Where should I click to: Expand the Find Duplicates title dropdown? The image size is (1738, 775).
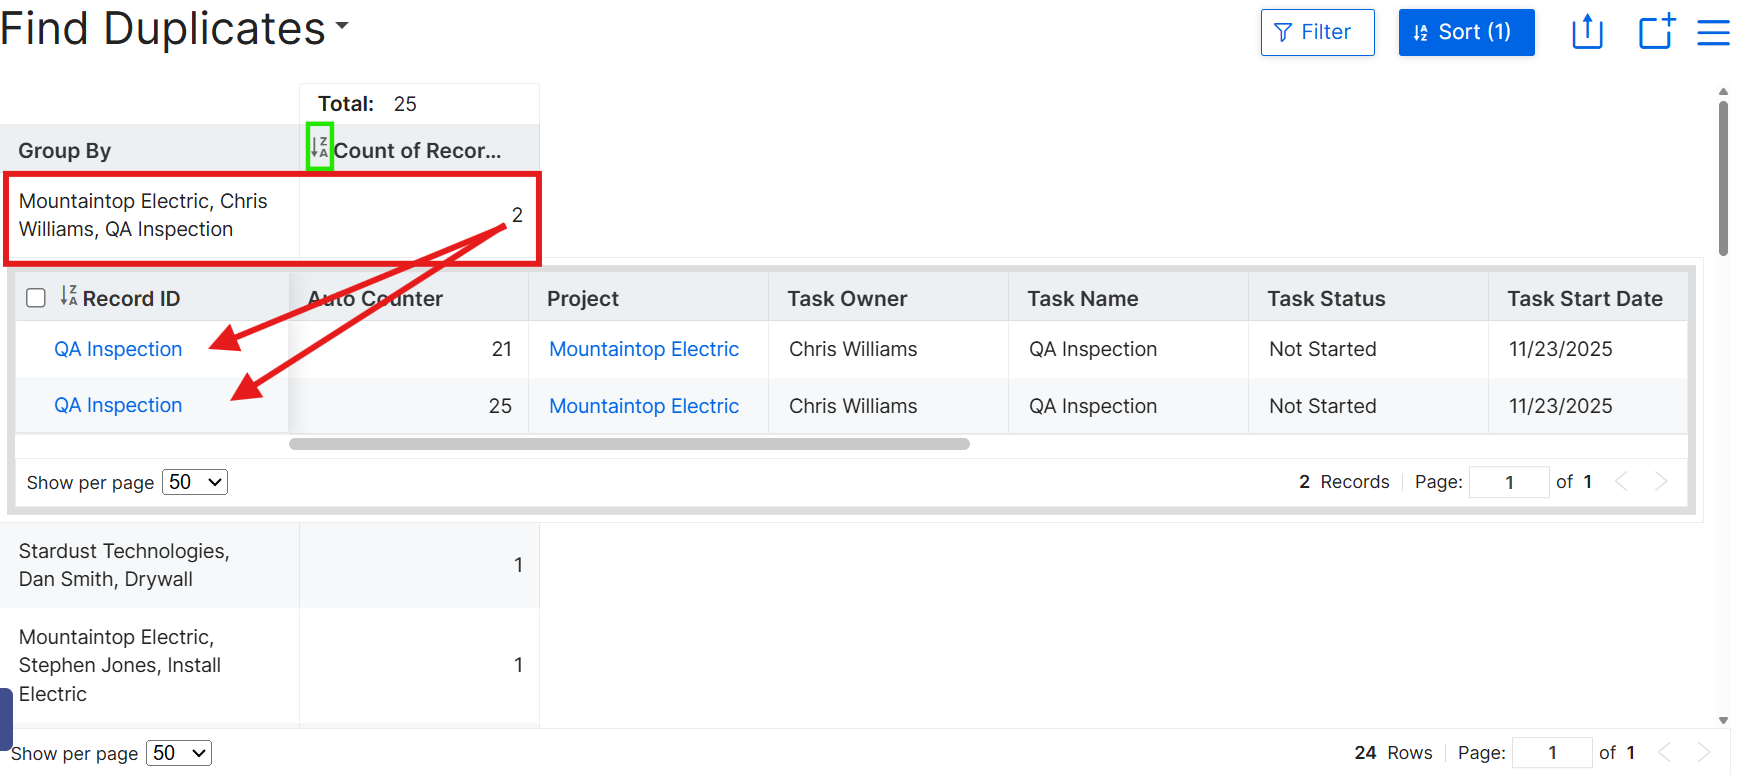(x=342, y=27)
